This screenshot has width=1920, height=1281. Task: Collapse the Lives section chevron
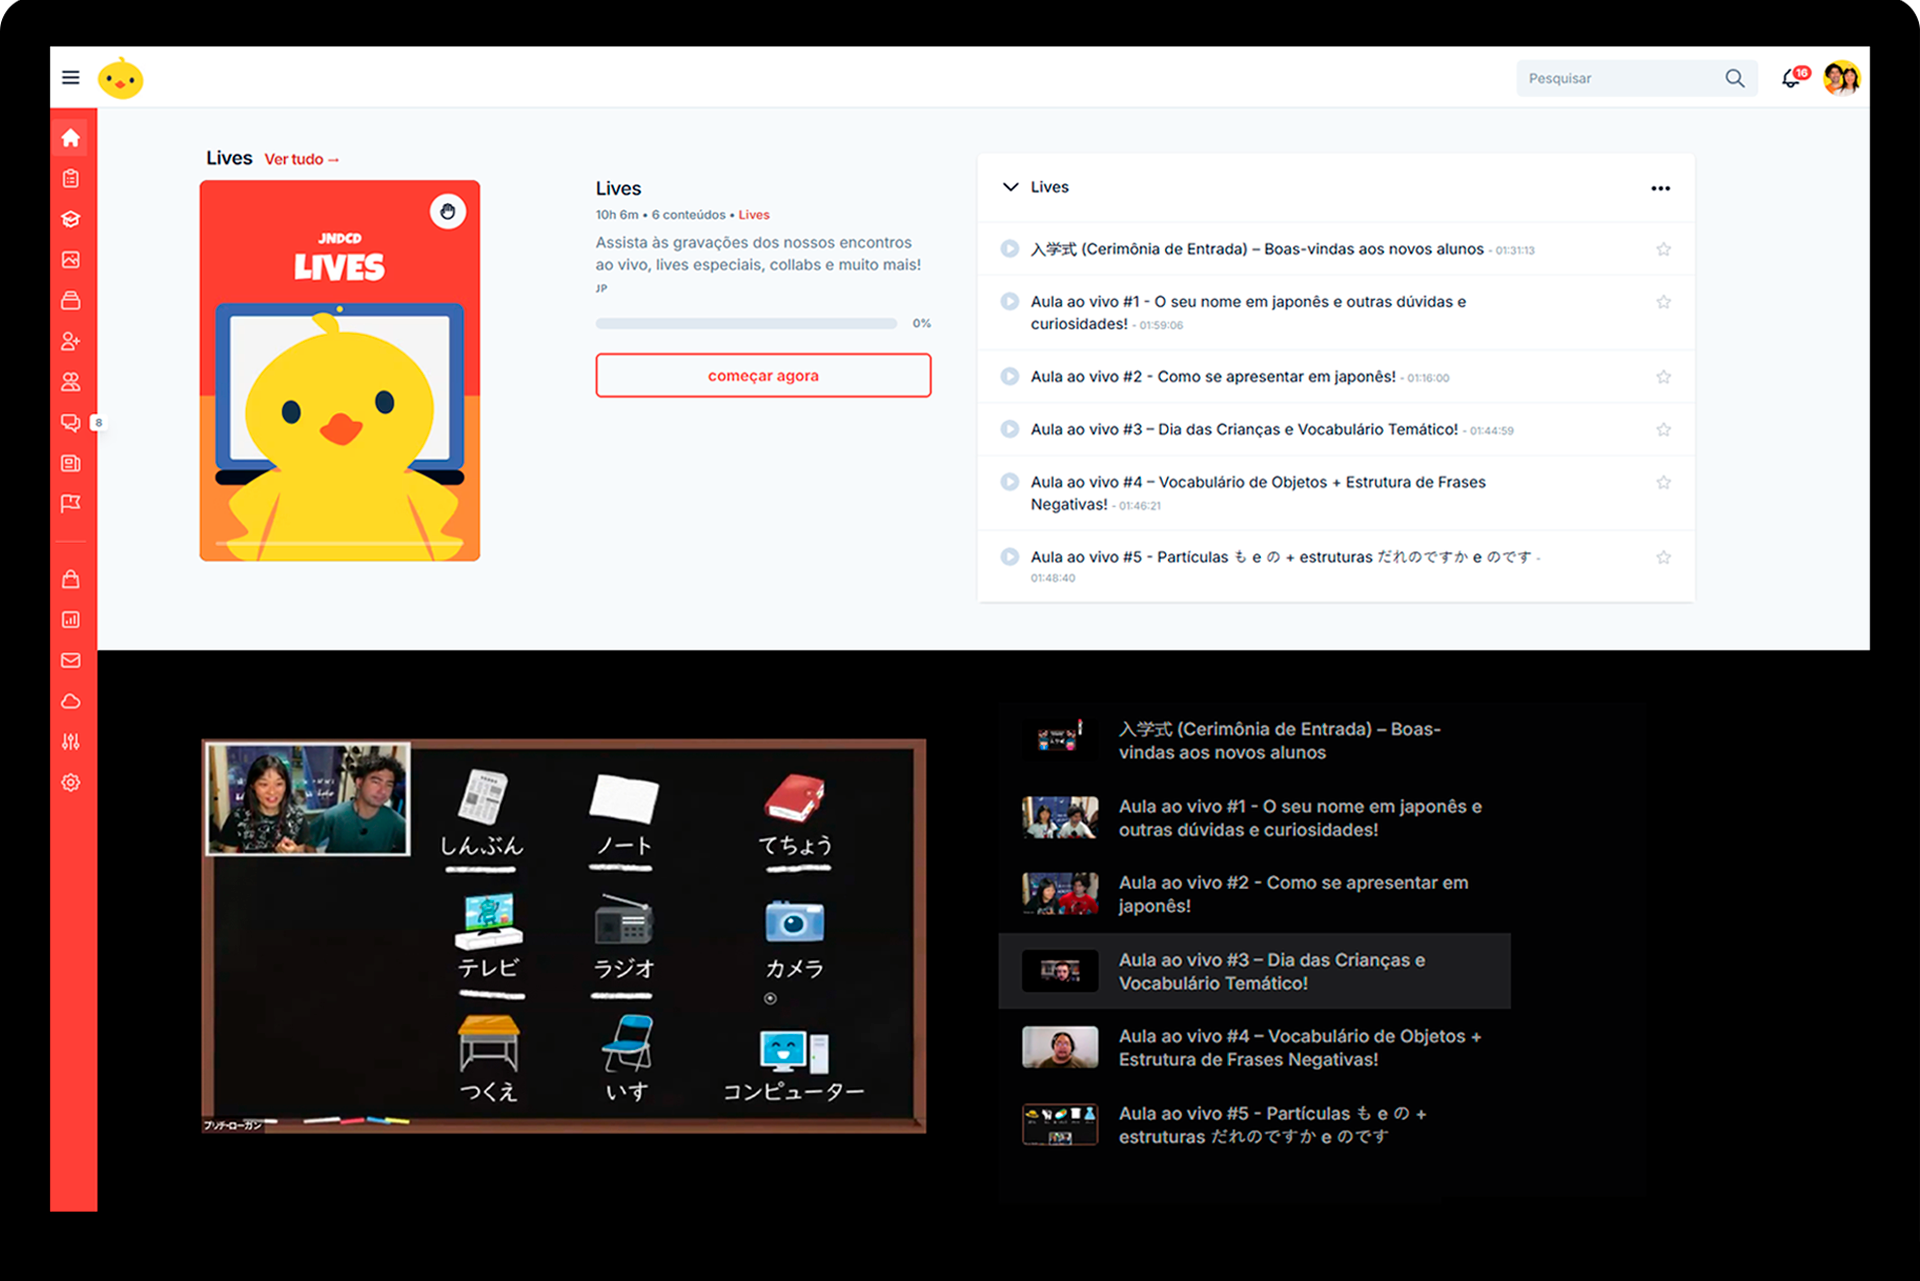click(1010, 187)
